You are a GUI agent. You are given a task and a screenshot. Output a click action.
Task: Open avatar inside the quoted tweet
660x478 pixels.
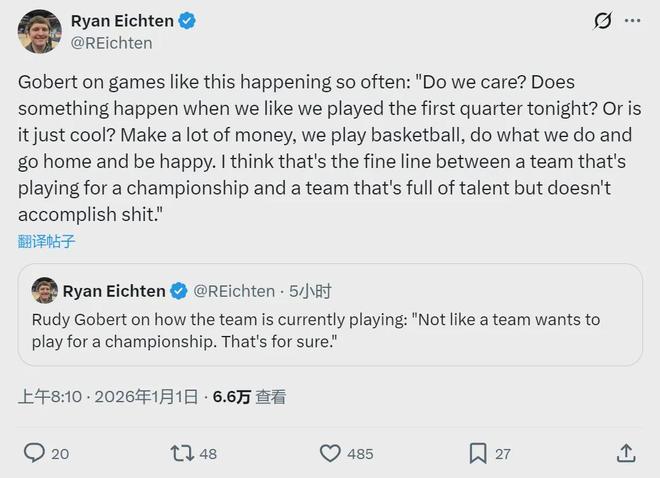pyautogui.click(x=44, y=291)
